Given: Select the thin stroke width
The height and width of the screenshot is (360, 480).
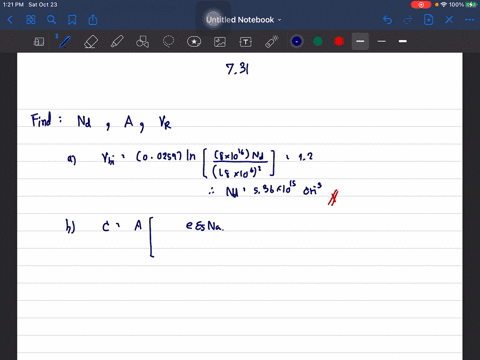Looking at the screenshot, I should (382, 41).
